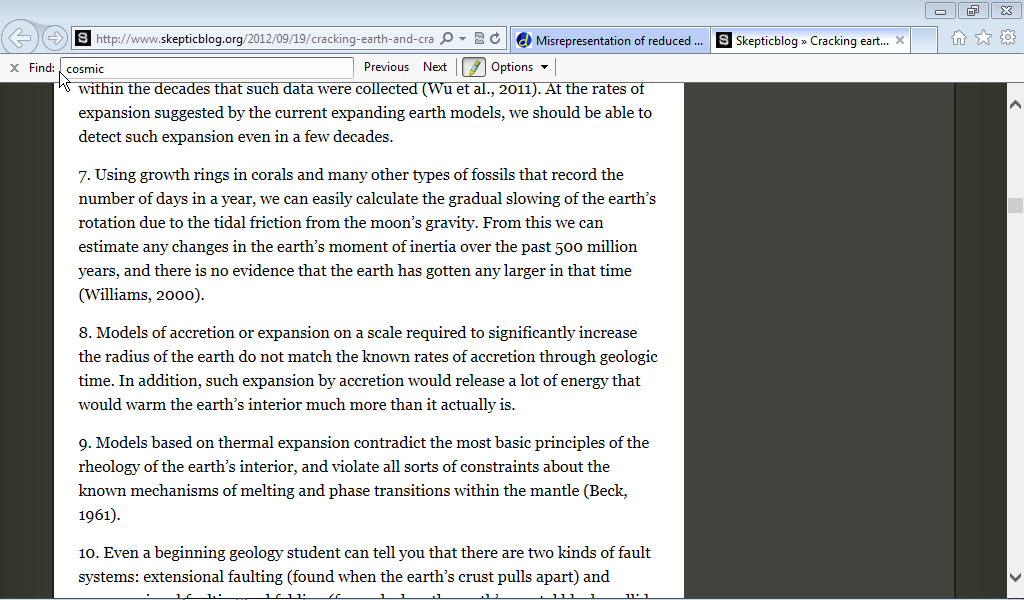Close the Find bar
This screenshot has height=600, width=1024.
click(14, 67)
